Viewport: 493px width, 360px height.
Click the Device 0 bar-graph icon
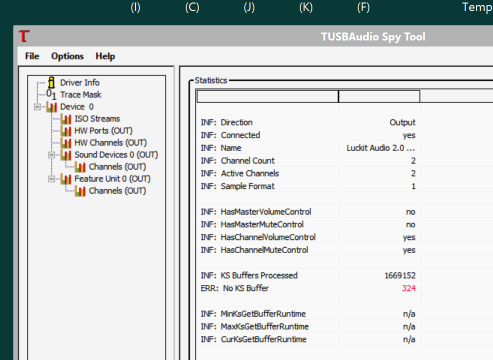tap(52, 107)
